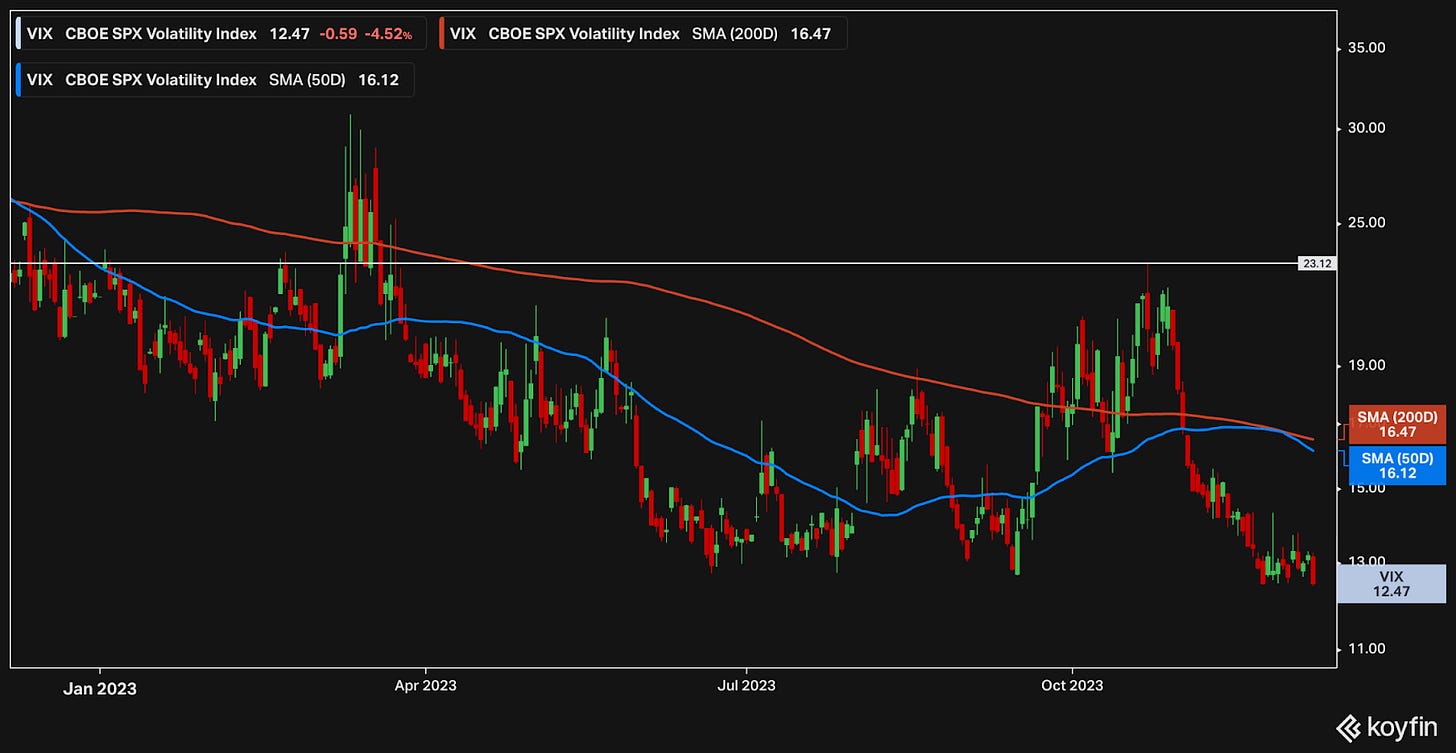1456x753 pixels.
Task: Click the 19.00 price axis value
Action: coord(1368,365)
